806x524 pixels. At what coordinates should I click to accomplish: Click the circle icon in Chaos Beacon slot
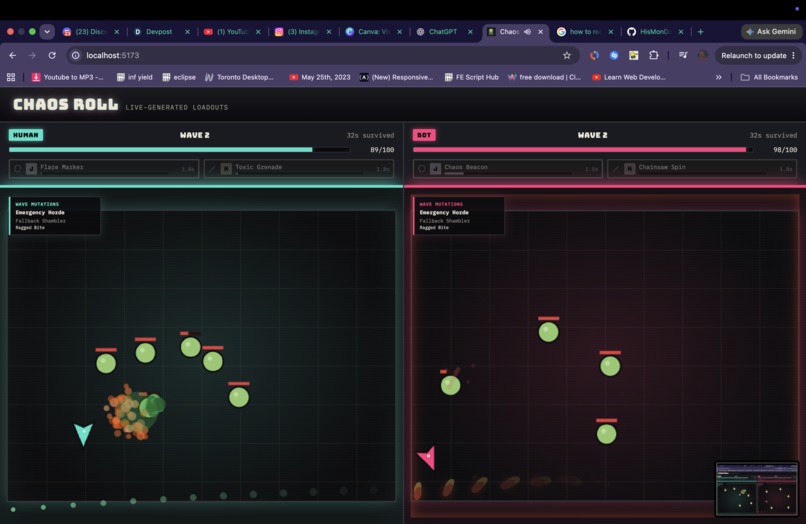[422, 168]
